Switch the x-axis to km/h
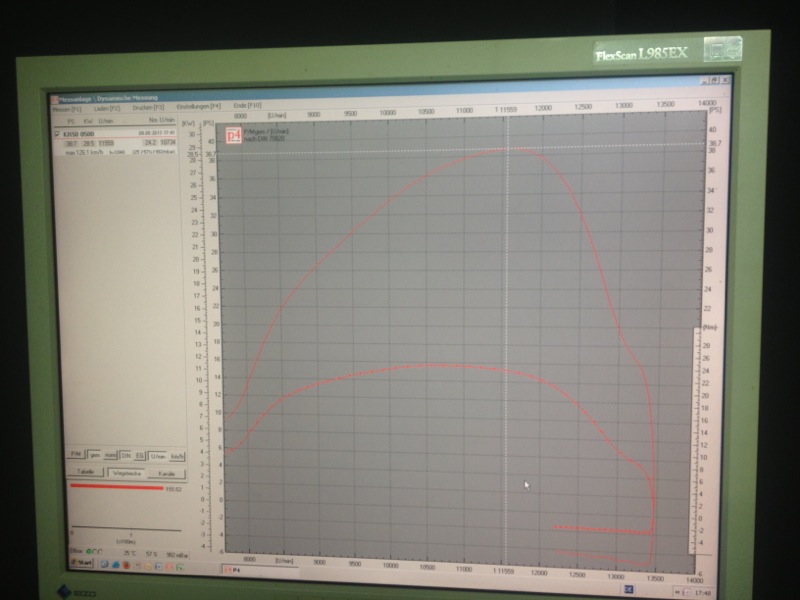The image size is (800, 600). (x=177, y=456)
